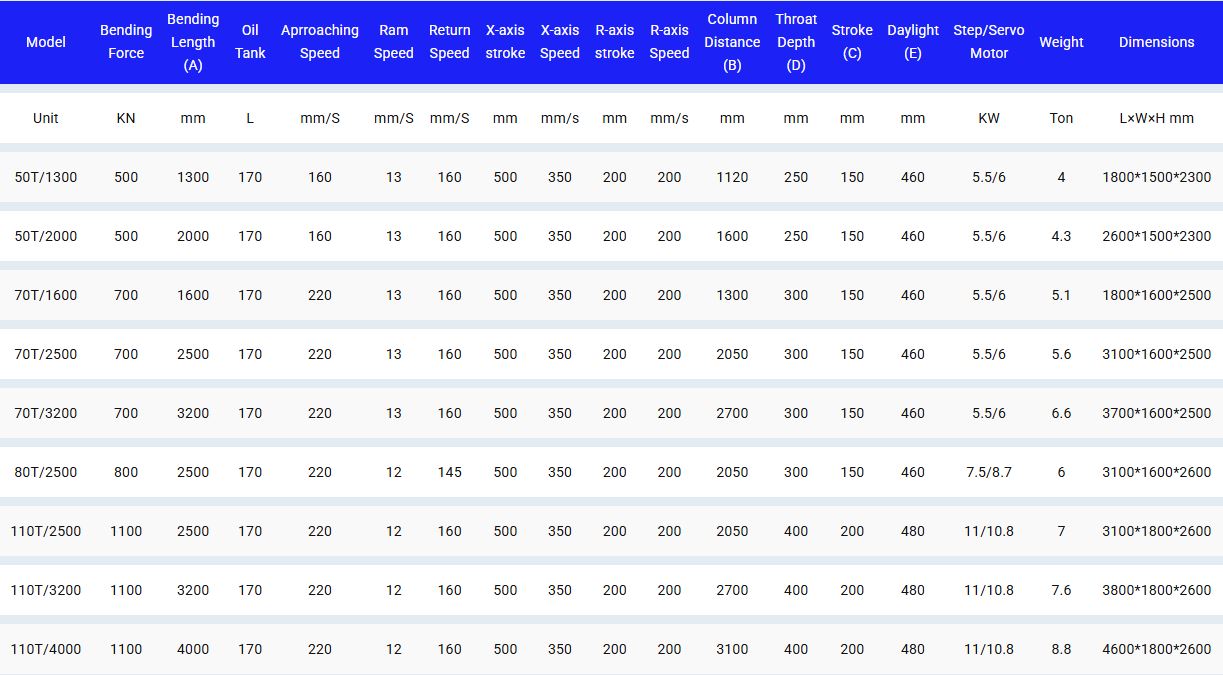Select model 70T/3200
Image resolution: width=1223 pixels, height=675 pixels.
point(46,413)
